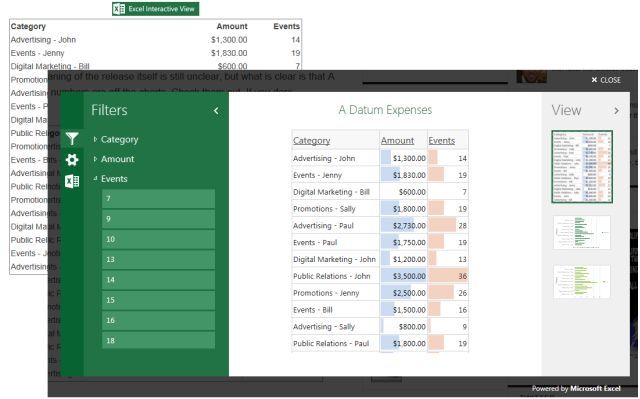
Task: Click the Excel Interactive View button
Action: 156,9
